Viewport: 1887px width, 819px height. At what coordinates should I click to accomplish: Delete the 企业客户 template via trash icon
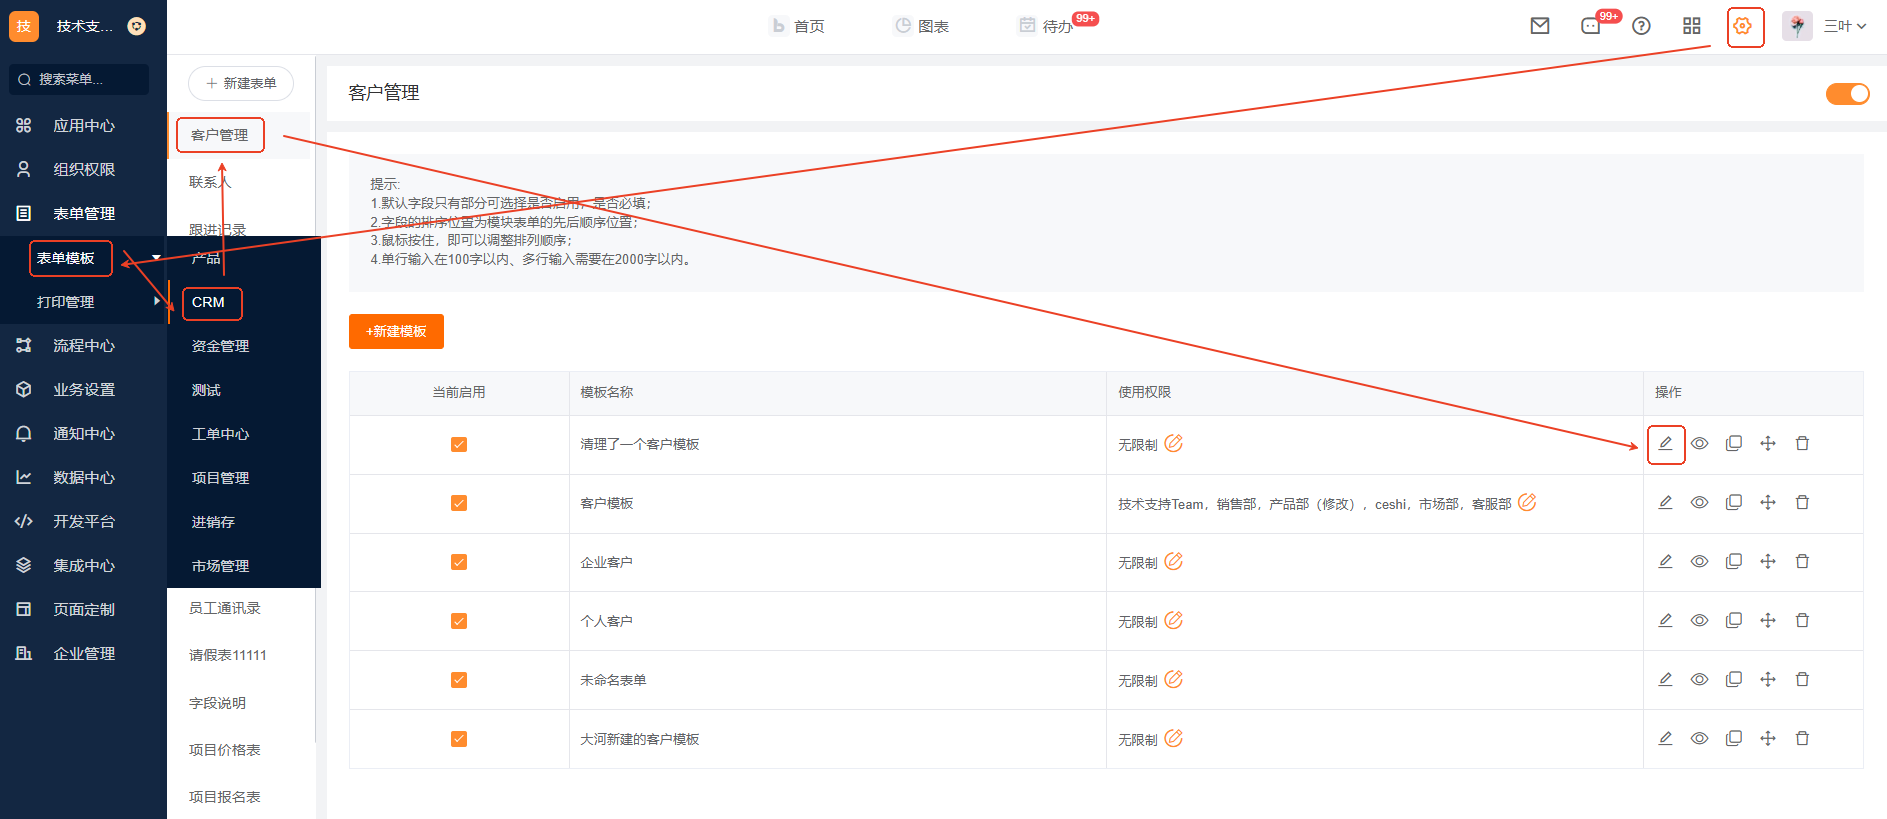click(x=1802, y=562)
